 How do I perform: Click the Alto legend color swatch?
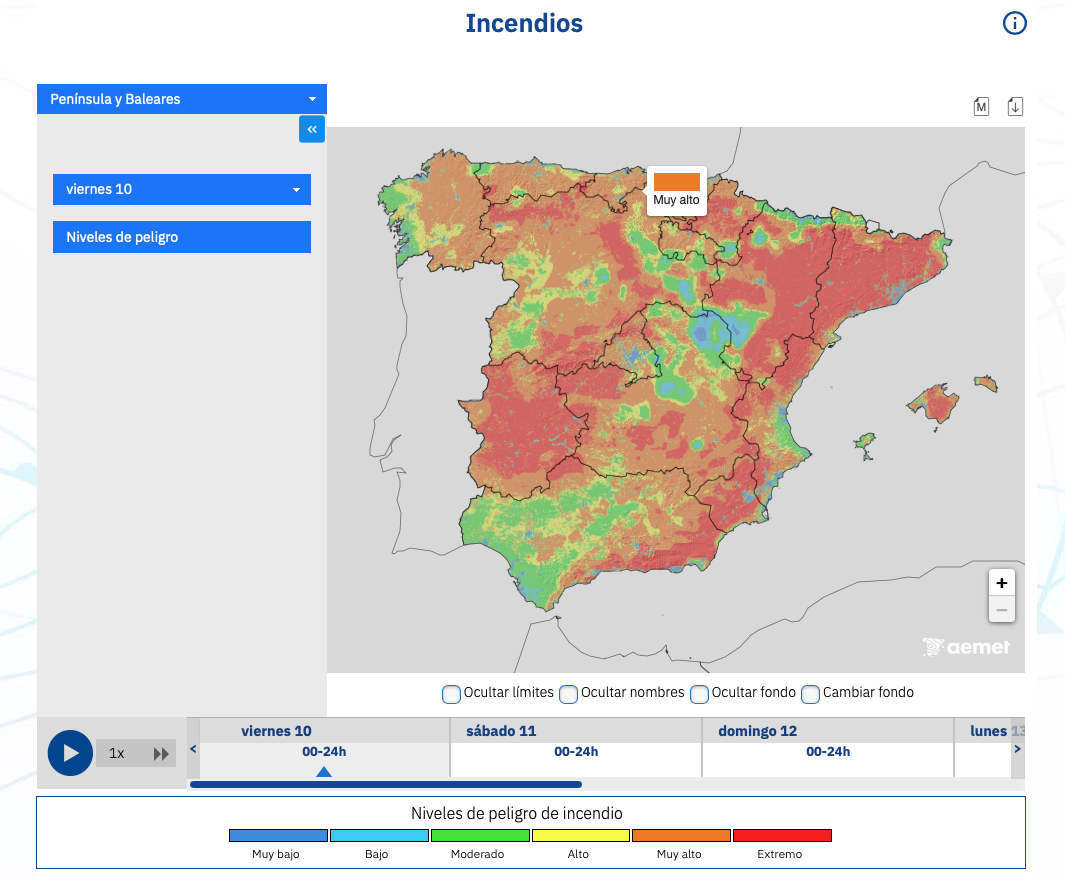tap(581, 835)
